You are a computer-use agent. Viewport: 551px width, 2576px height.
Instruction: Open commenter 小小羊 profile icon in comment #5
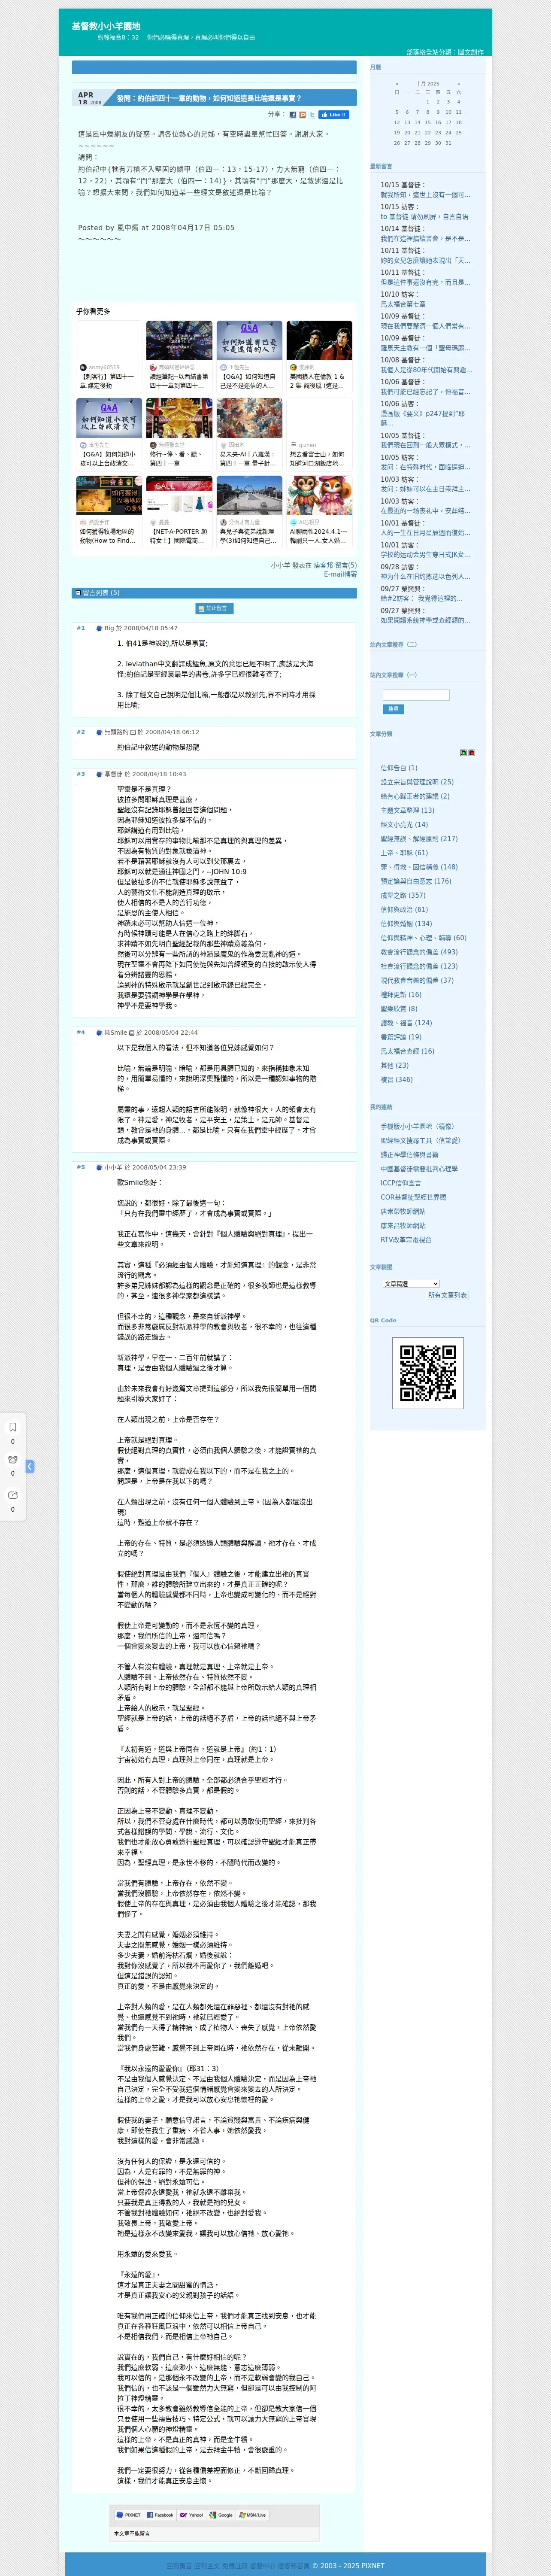click(99, 1167)
